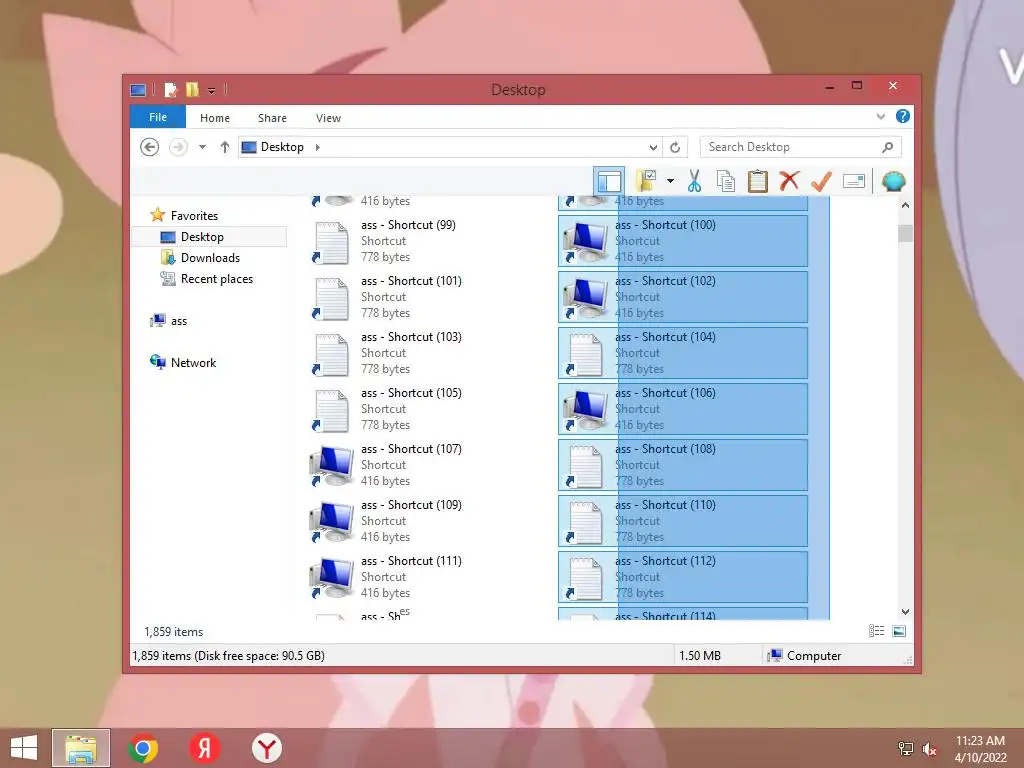Switch to Details view layout icon
Screen dimensions: 1024x768
(x=876, y=631)
